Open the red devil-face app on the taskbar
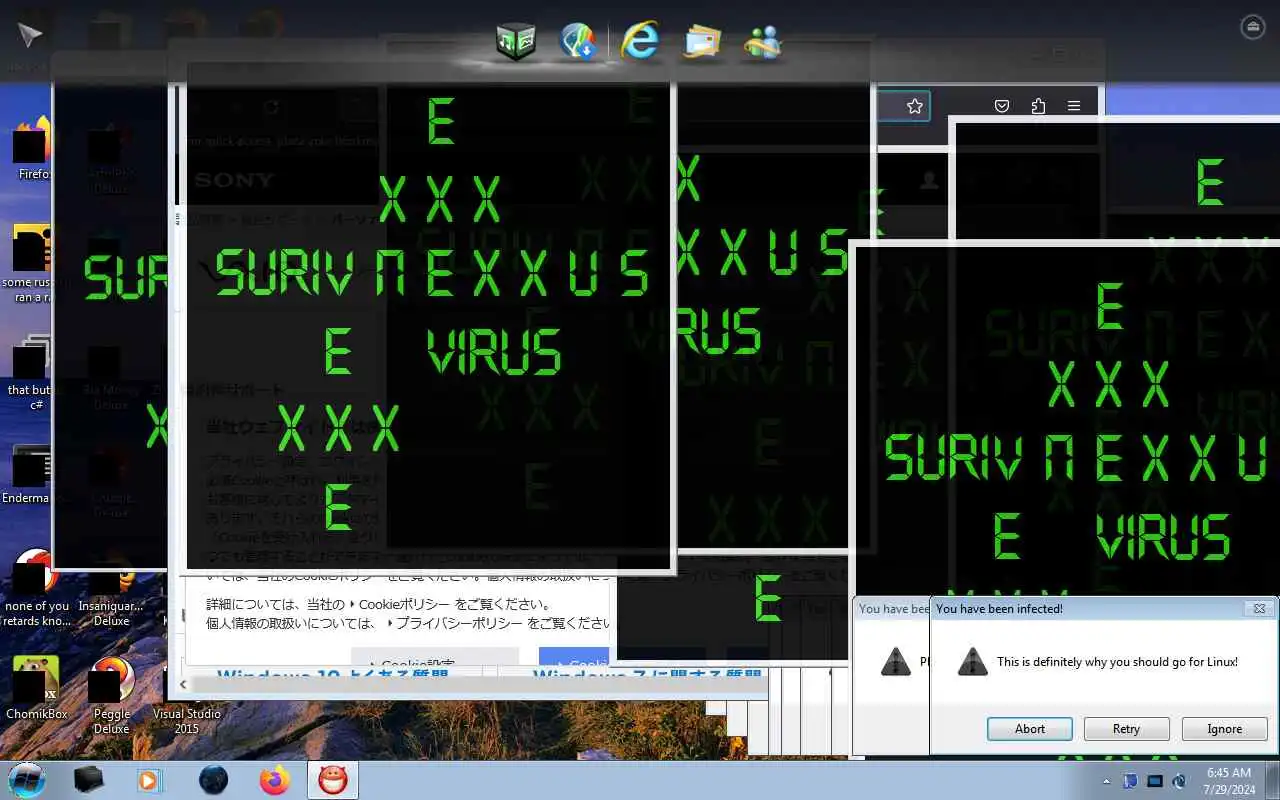The height and width of the screenshot is (800, 1280). [332, 780]
